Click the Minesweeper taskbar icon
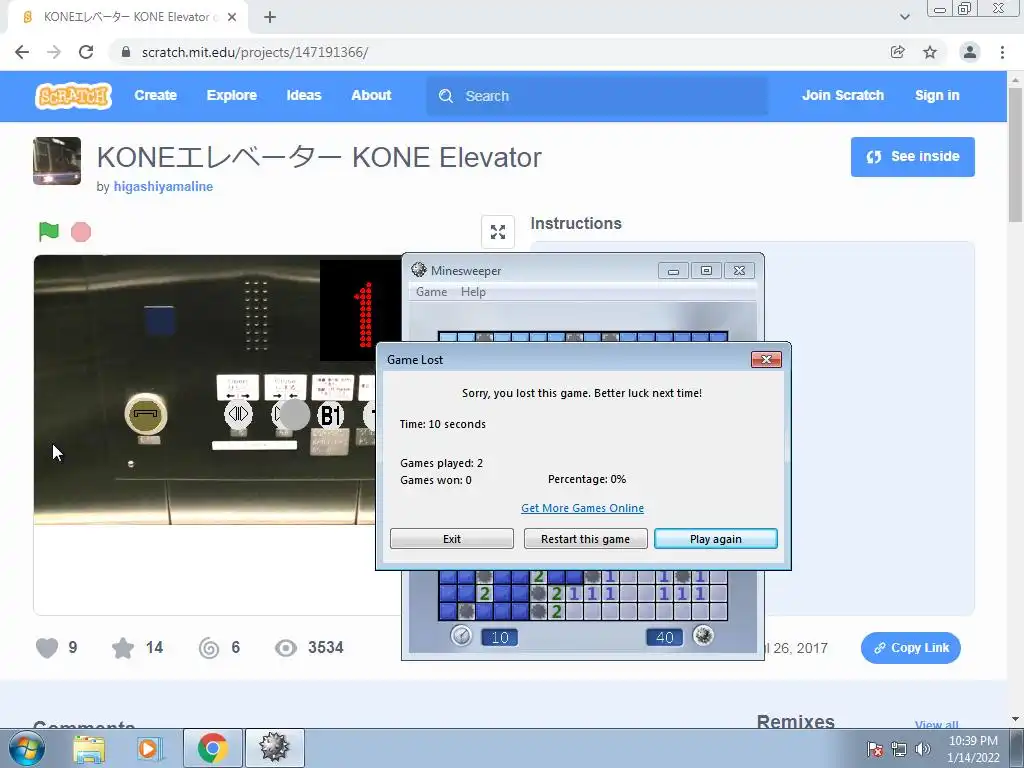 tap(274, 748)
